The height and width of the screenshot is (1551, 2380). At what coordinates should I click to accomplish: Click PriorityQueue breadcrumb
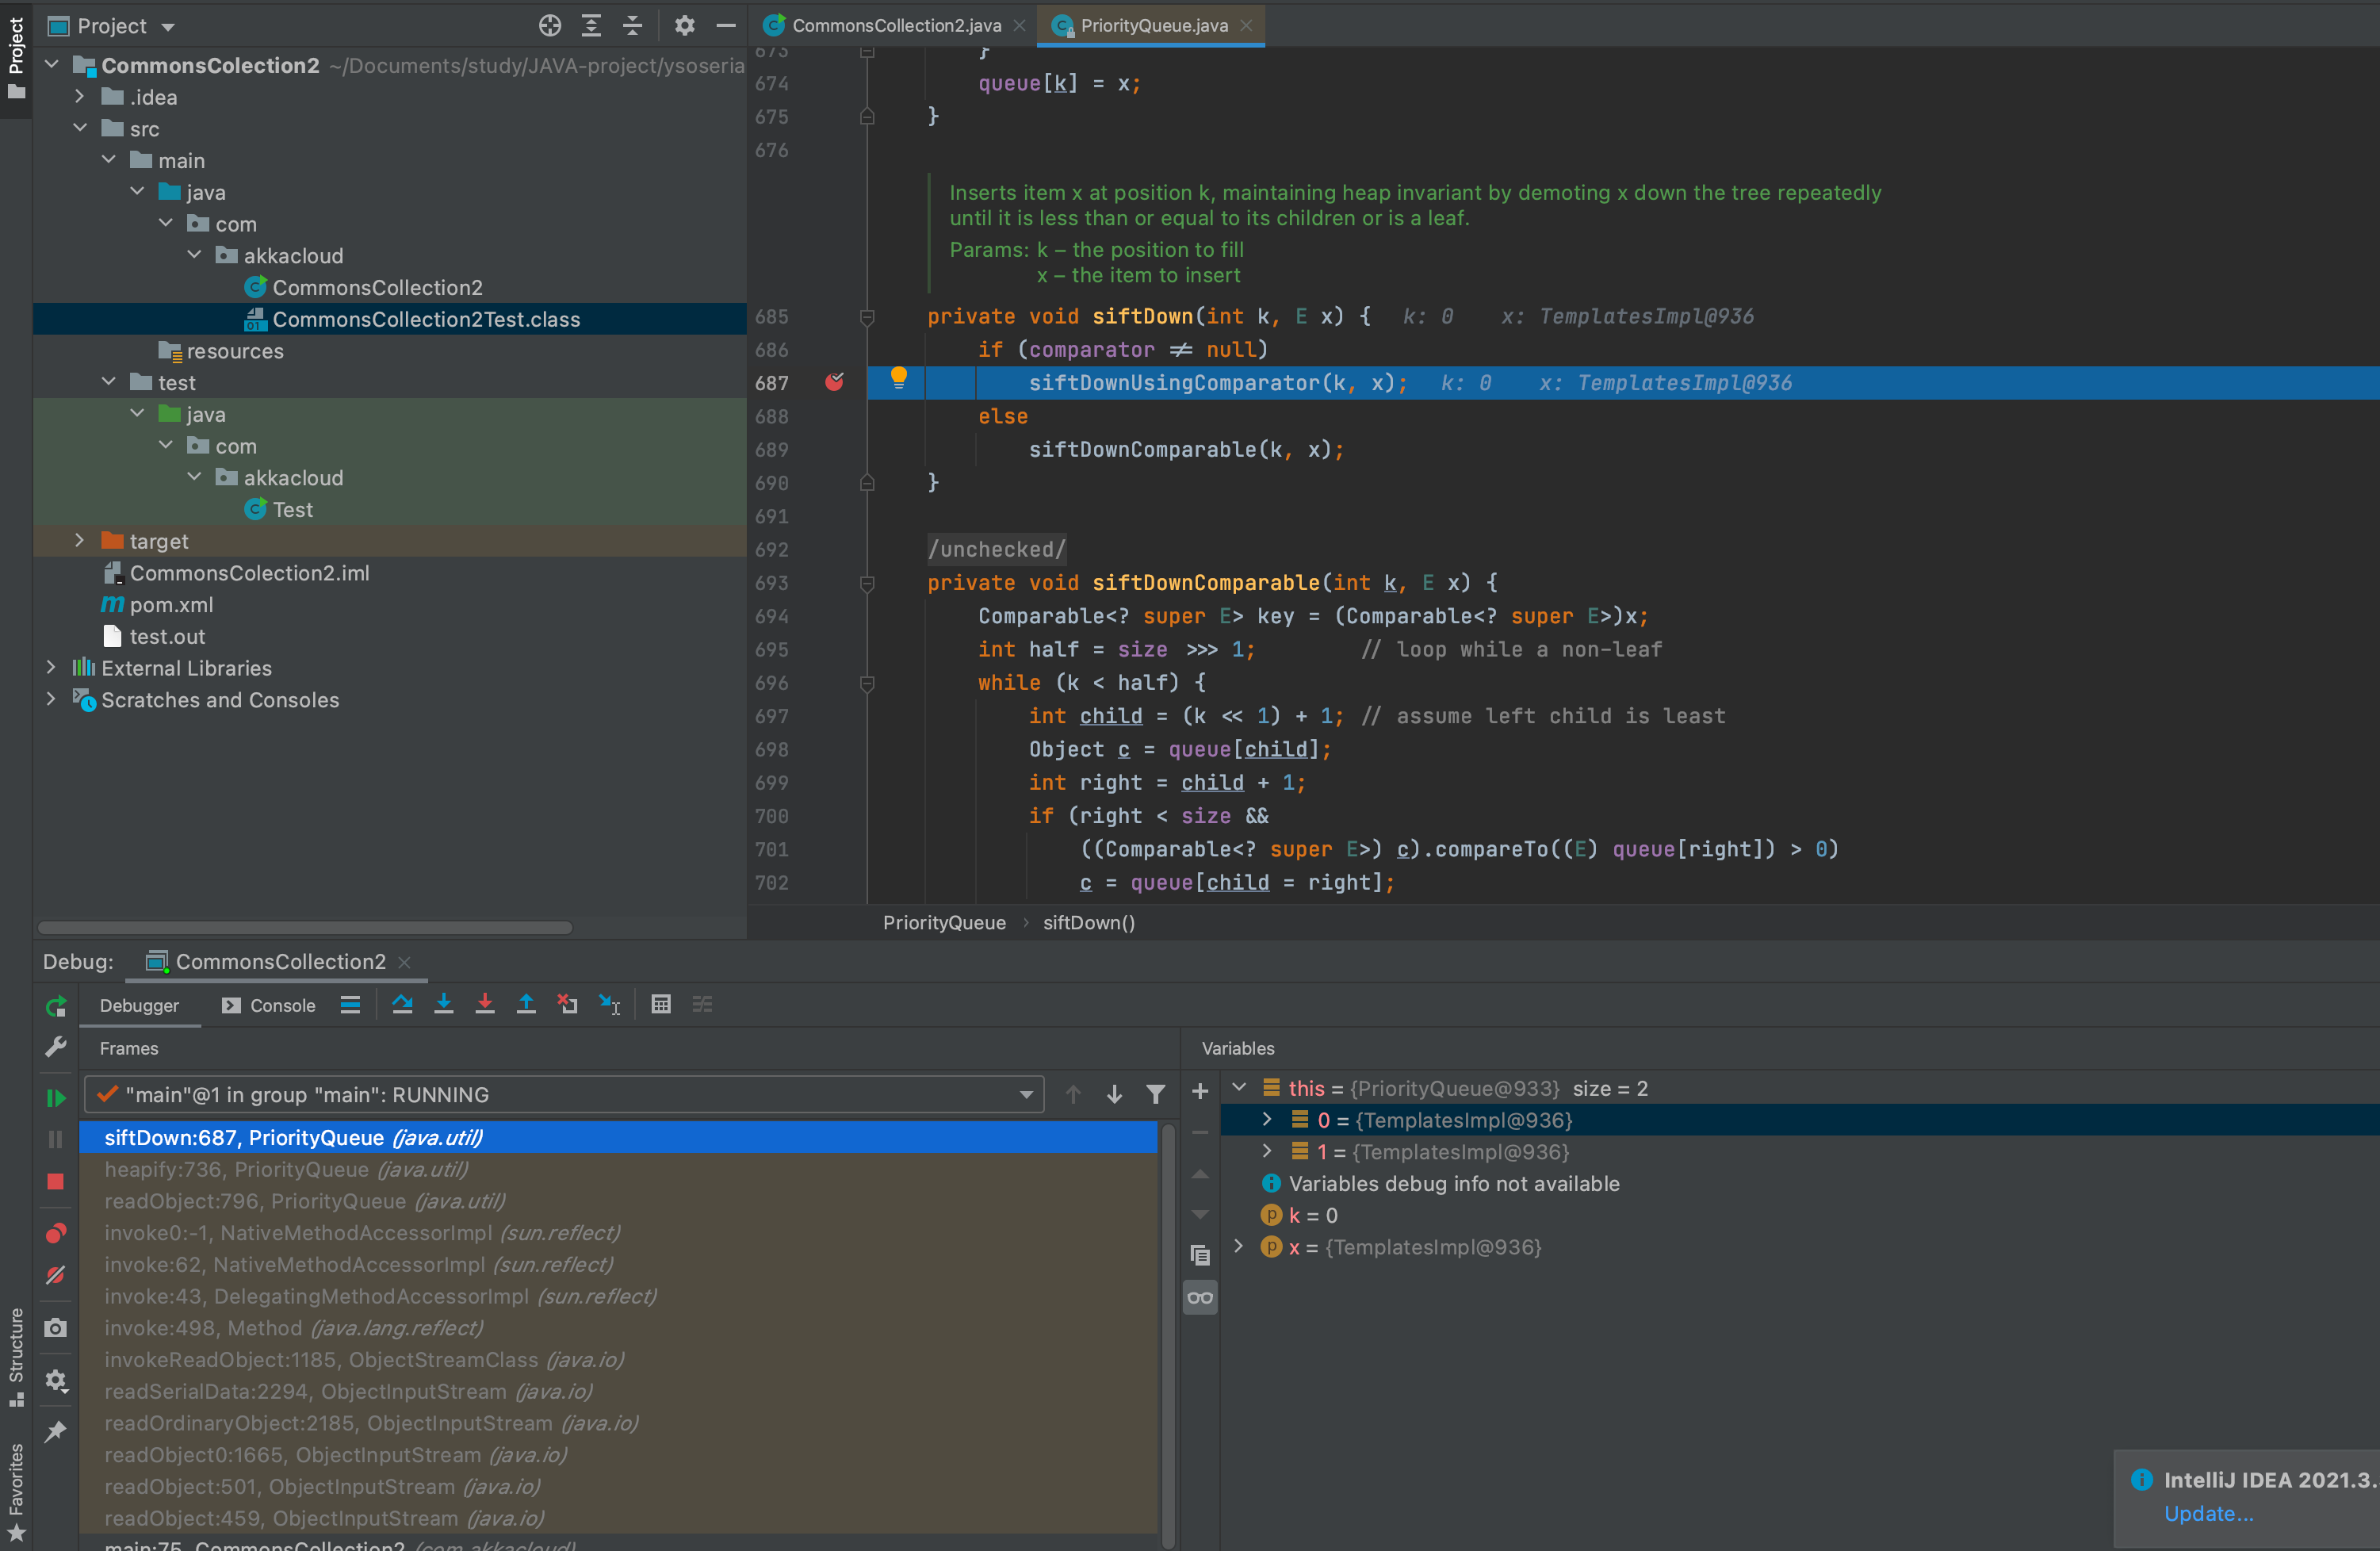[944, 923]
